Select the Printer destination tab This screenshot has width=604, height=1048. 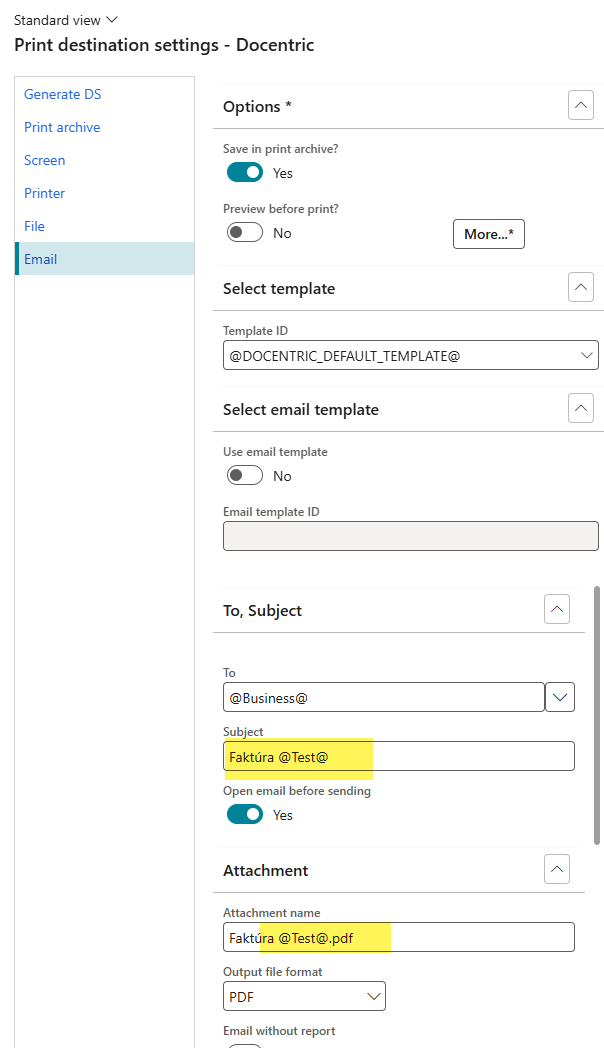click(45, 193)
